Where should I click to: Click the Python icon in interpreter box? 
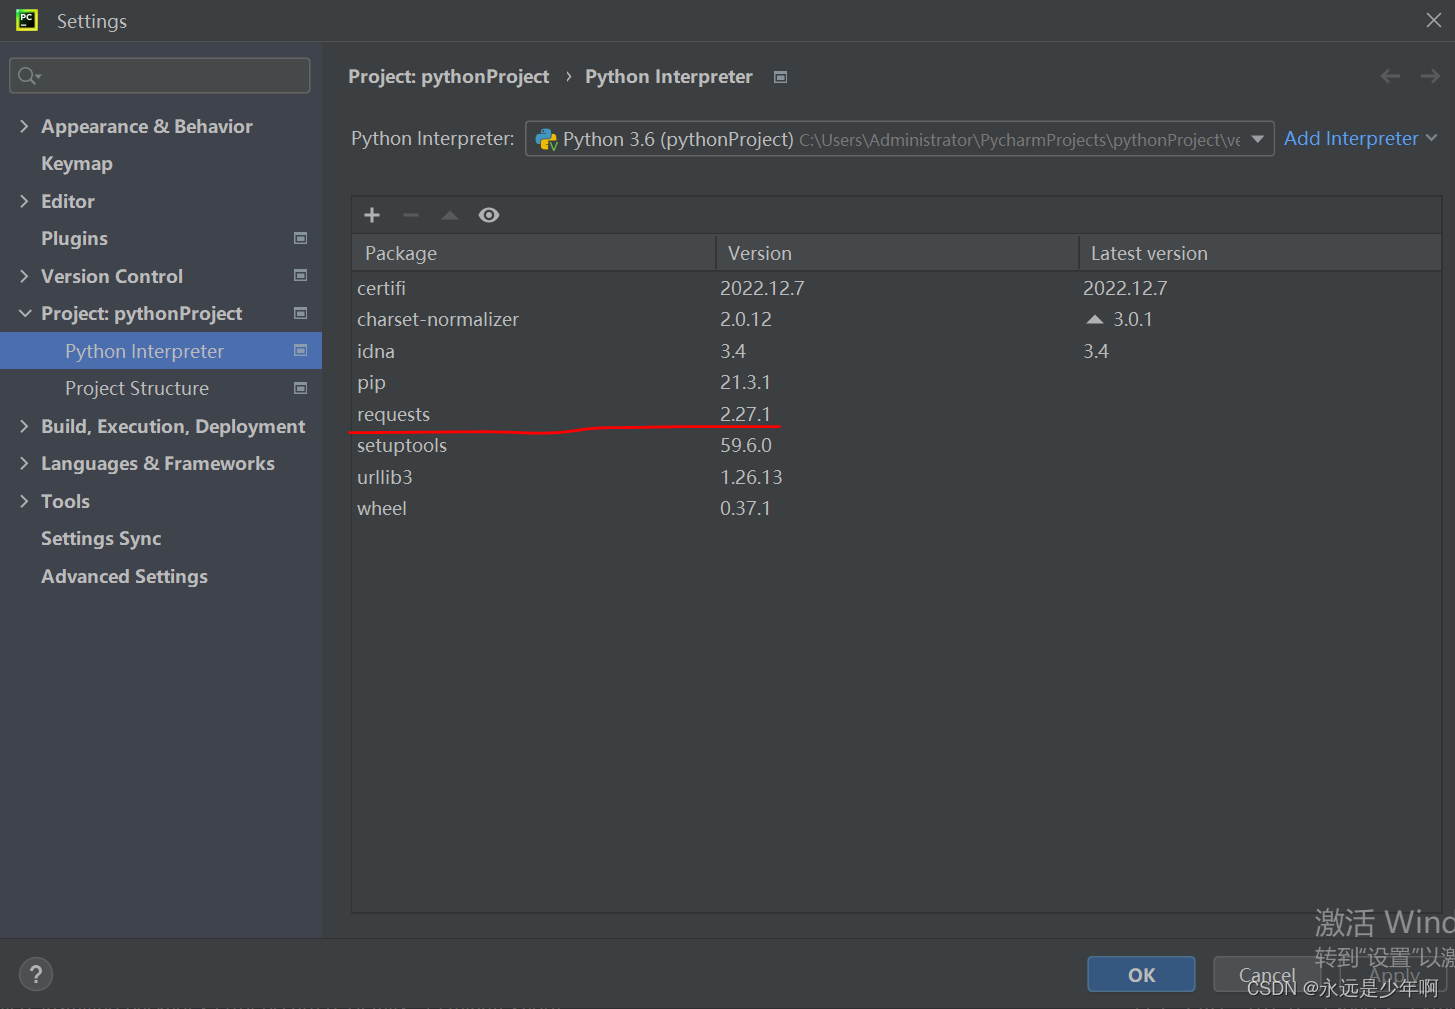point(546,139)
